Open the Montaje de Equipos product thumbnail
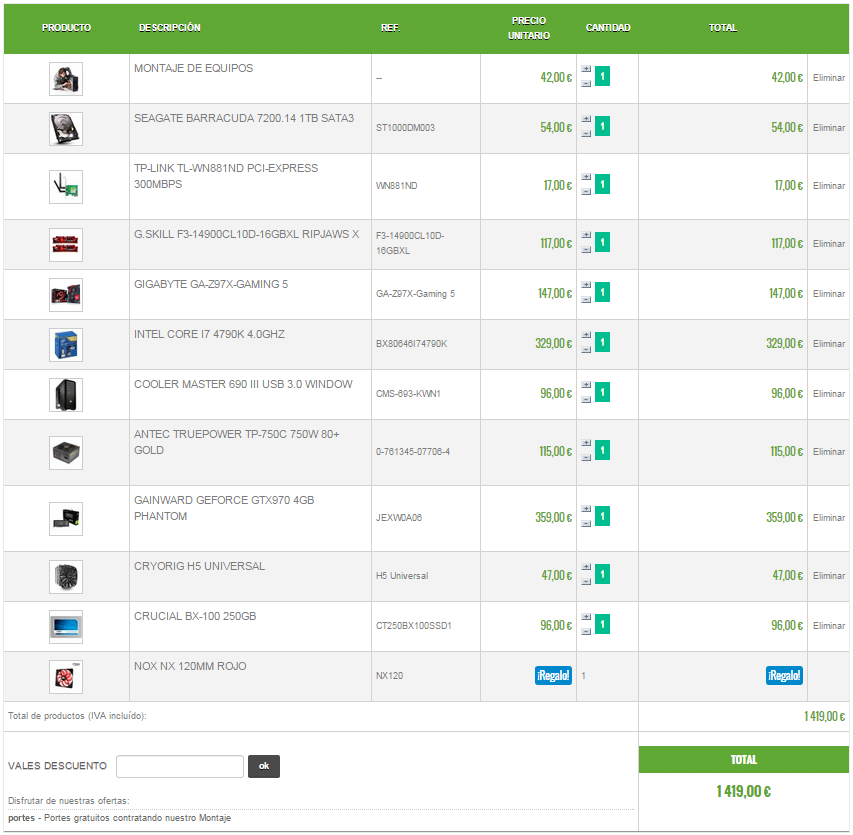The image size is (853, 835). 66,79
